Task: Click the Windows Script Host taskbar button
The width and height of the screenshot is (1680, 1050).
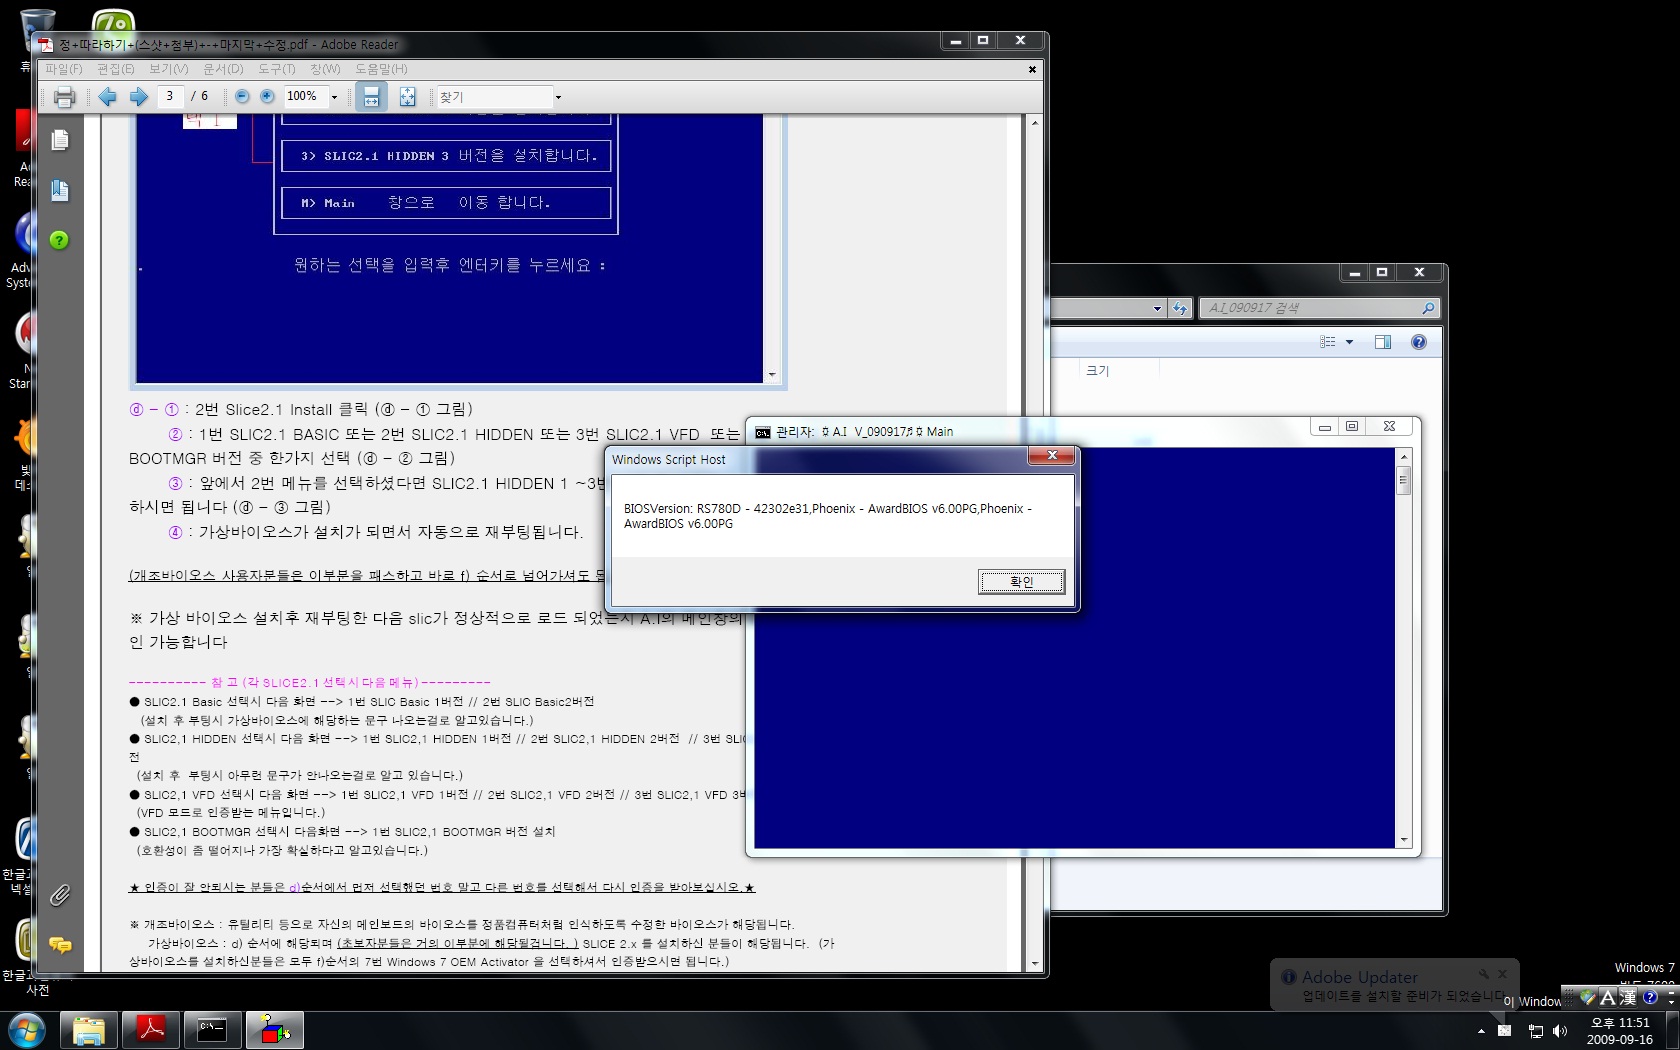Action: coord(275,1030)
